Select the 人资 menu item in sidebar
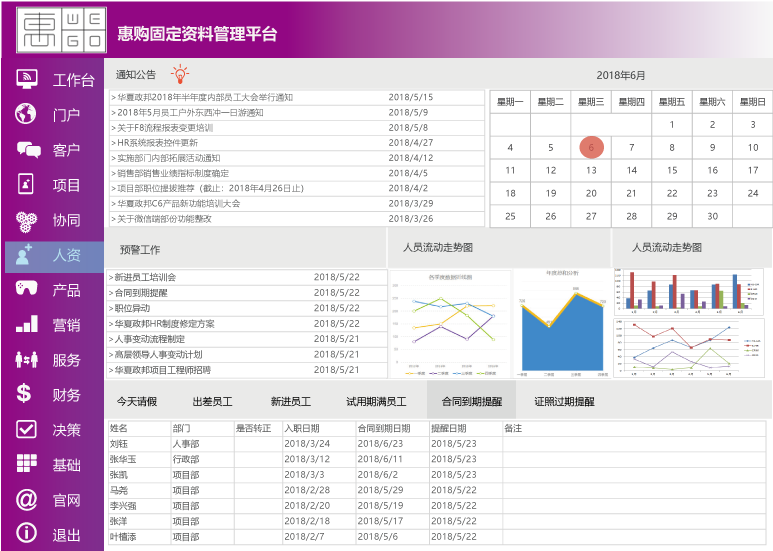The image size is (773, 551). (x=54, y=256)
